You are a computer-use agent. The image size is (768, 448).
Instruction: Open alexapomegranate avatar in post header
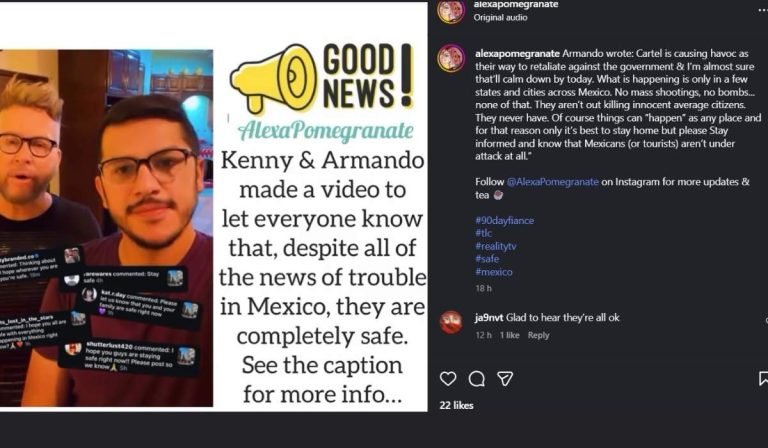pyautogui.click(x=451, y=11)
